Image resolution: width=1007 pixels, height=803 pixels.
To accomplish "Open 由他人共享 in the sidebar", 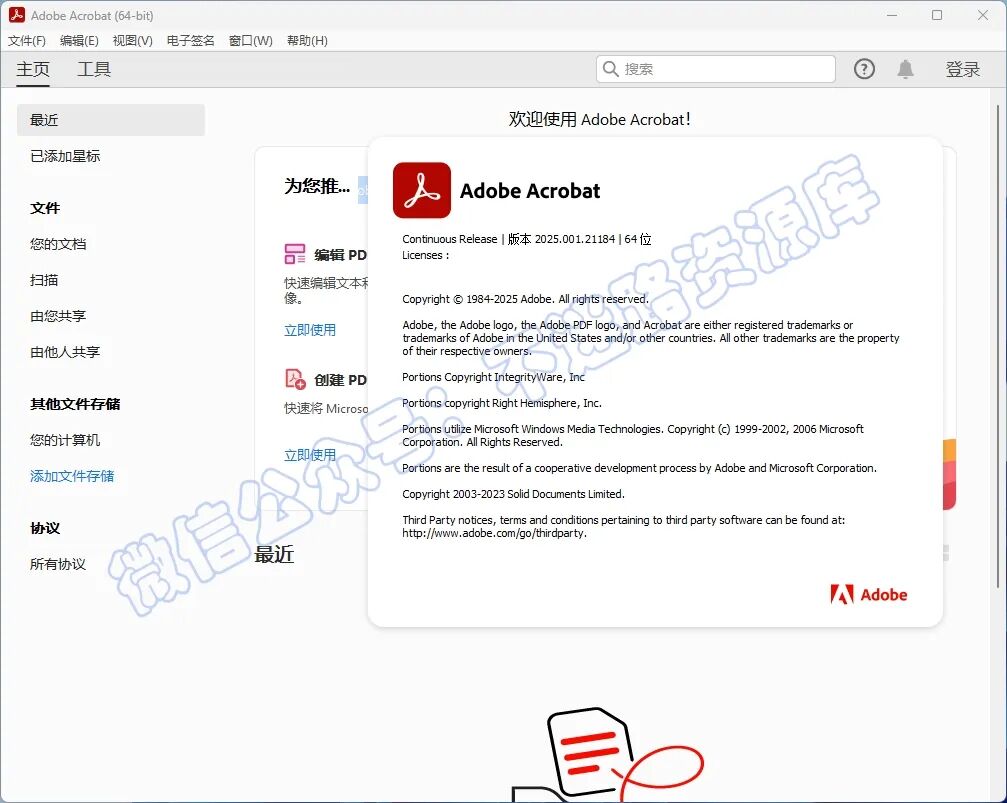I will tap(65, 352).
